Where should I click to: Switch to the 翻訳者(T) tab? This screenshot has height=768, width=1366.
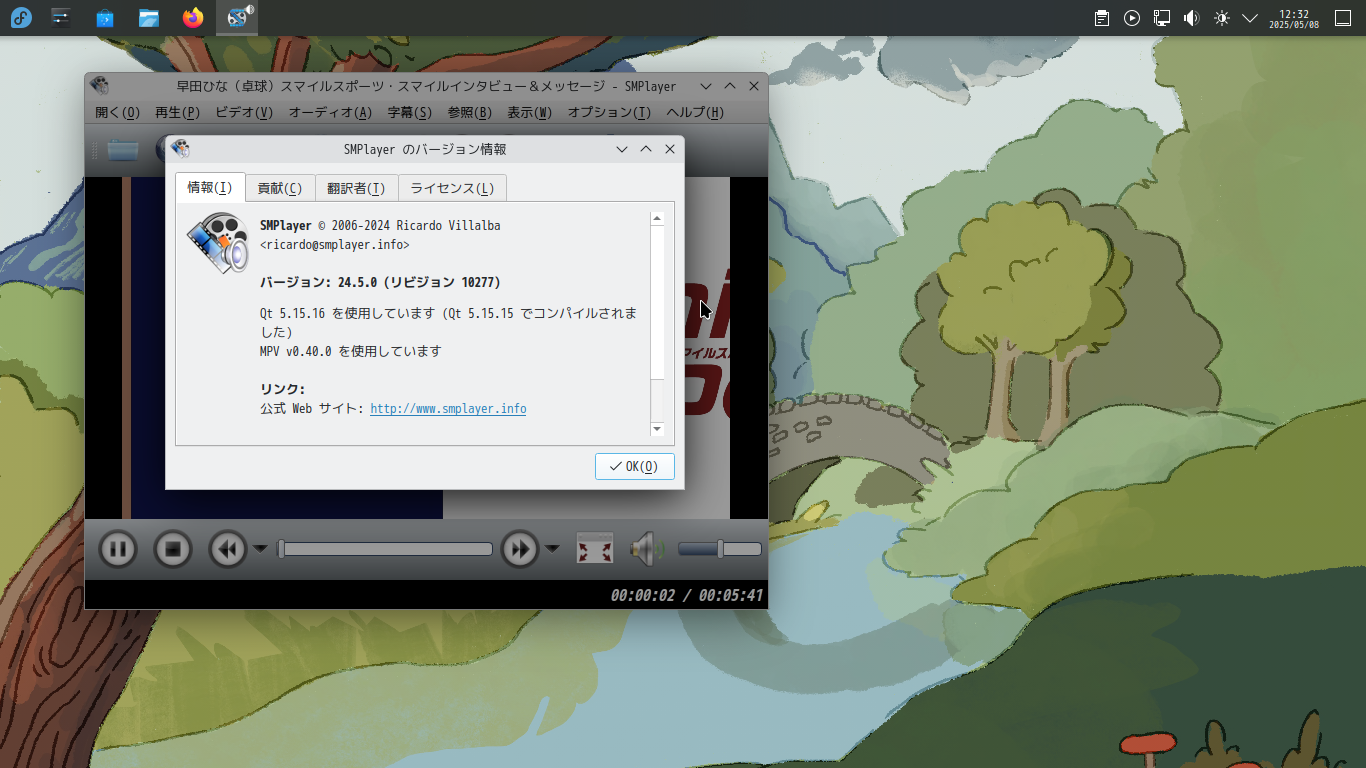[x=356, y=188]
